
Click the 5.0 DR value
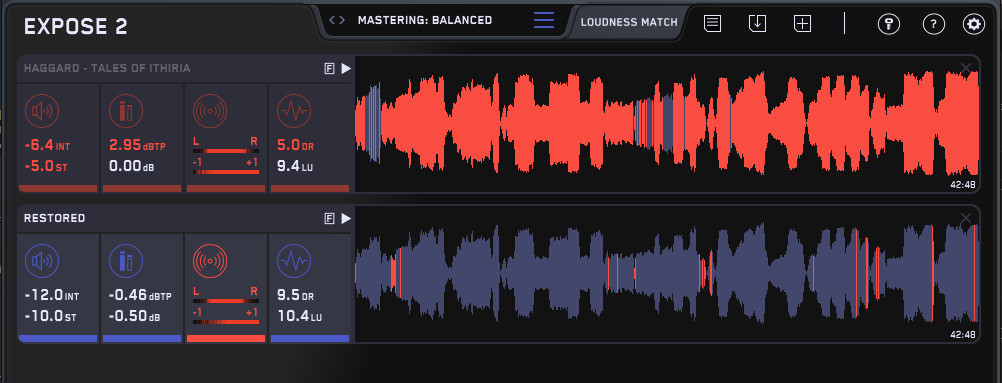[294, 145]
